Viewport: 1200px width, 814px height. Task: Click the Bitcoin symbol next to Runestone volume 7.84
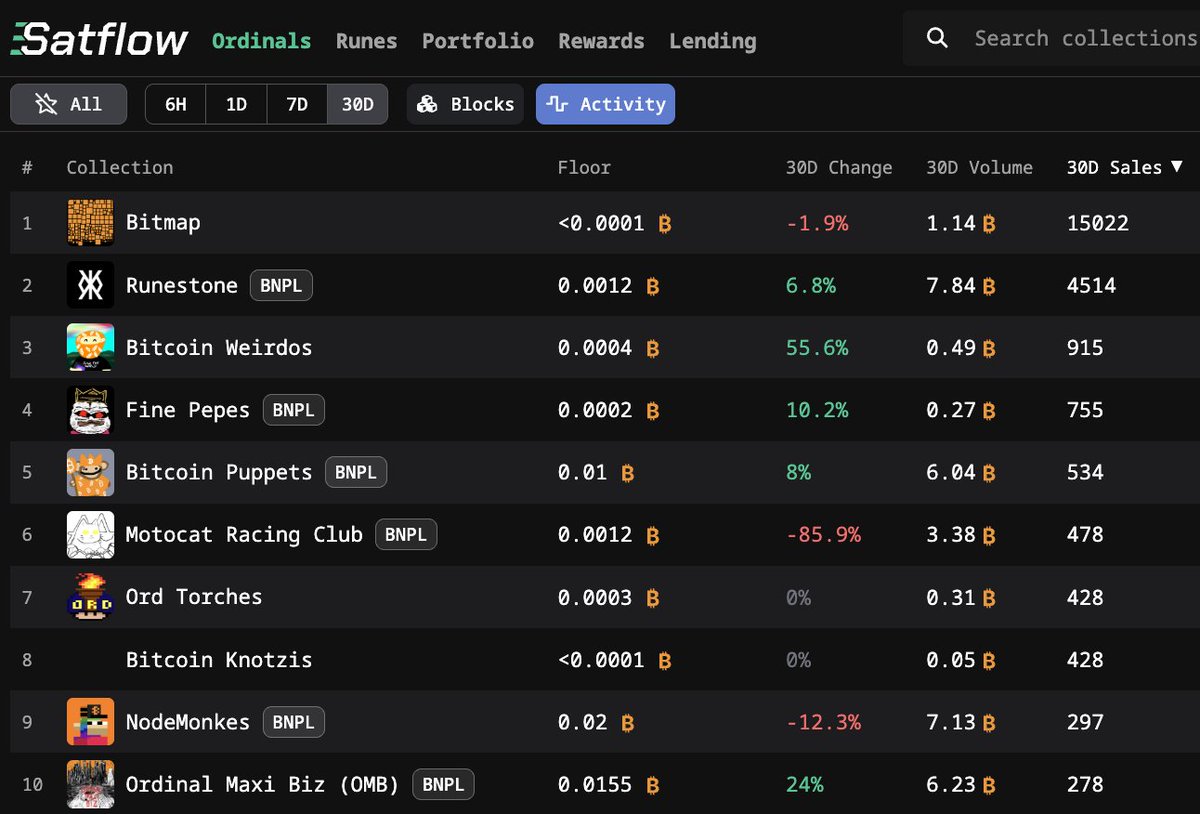989,286
